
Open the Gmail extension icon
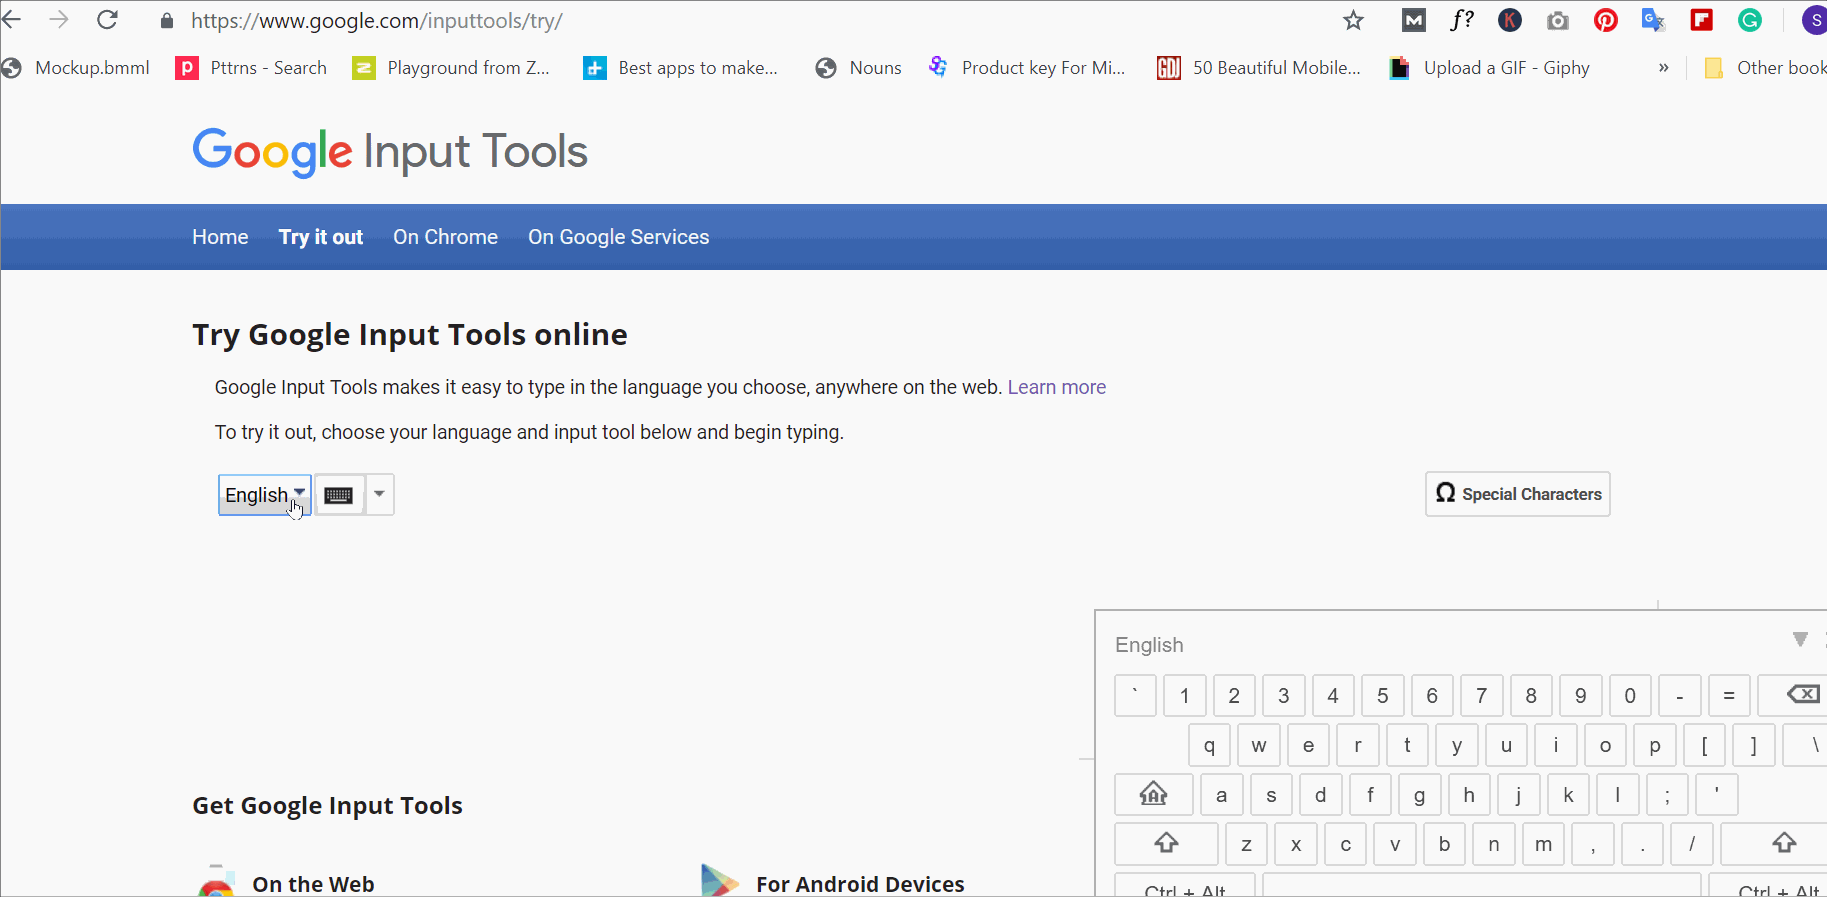[x=1413, y=20]
